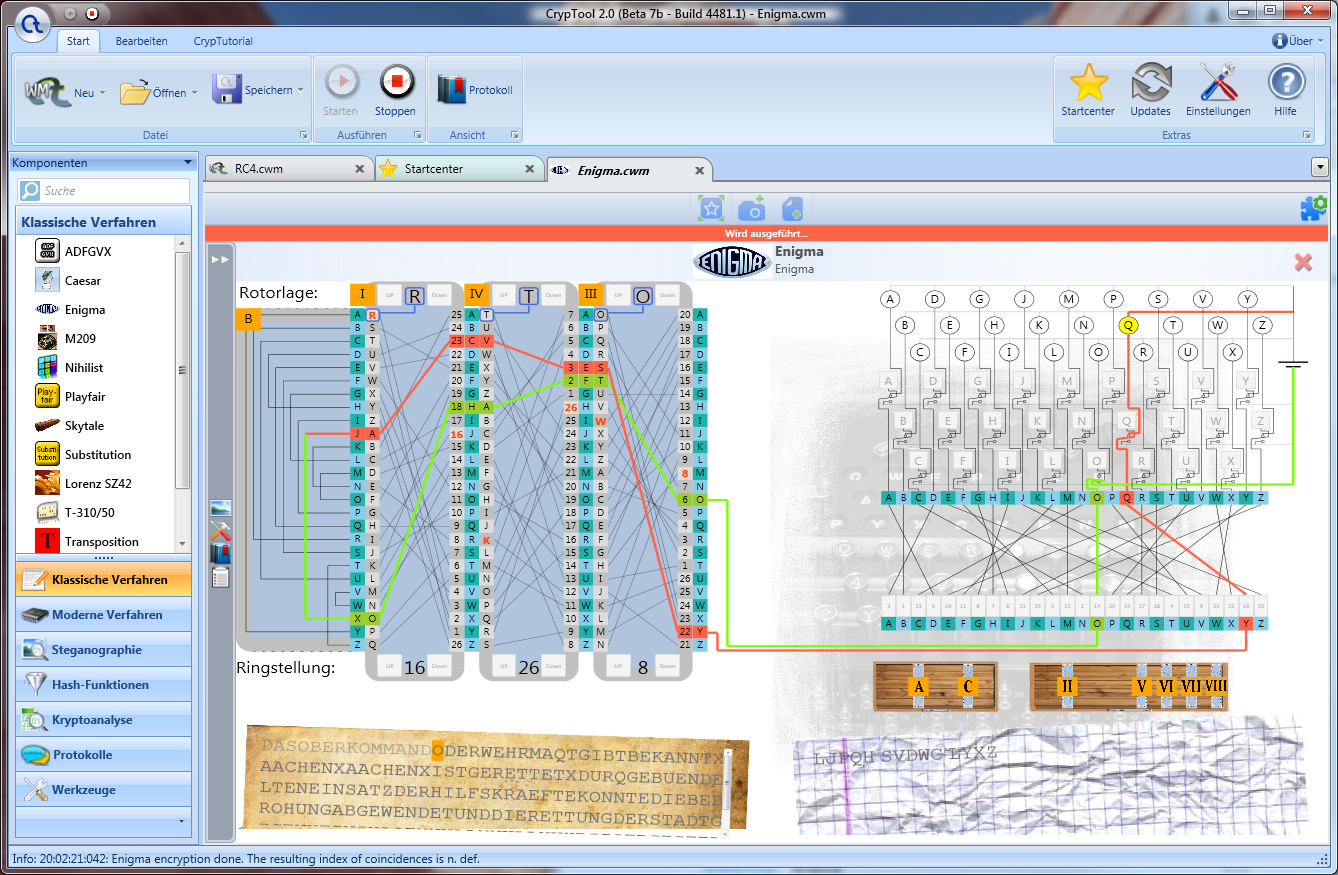
Task: Open the clipboard log icon in Enigma sidebar
Action: coord(221,576)
